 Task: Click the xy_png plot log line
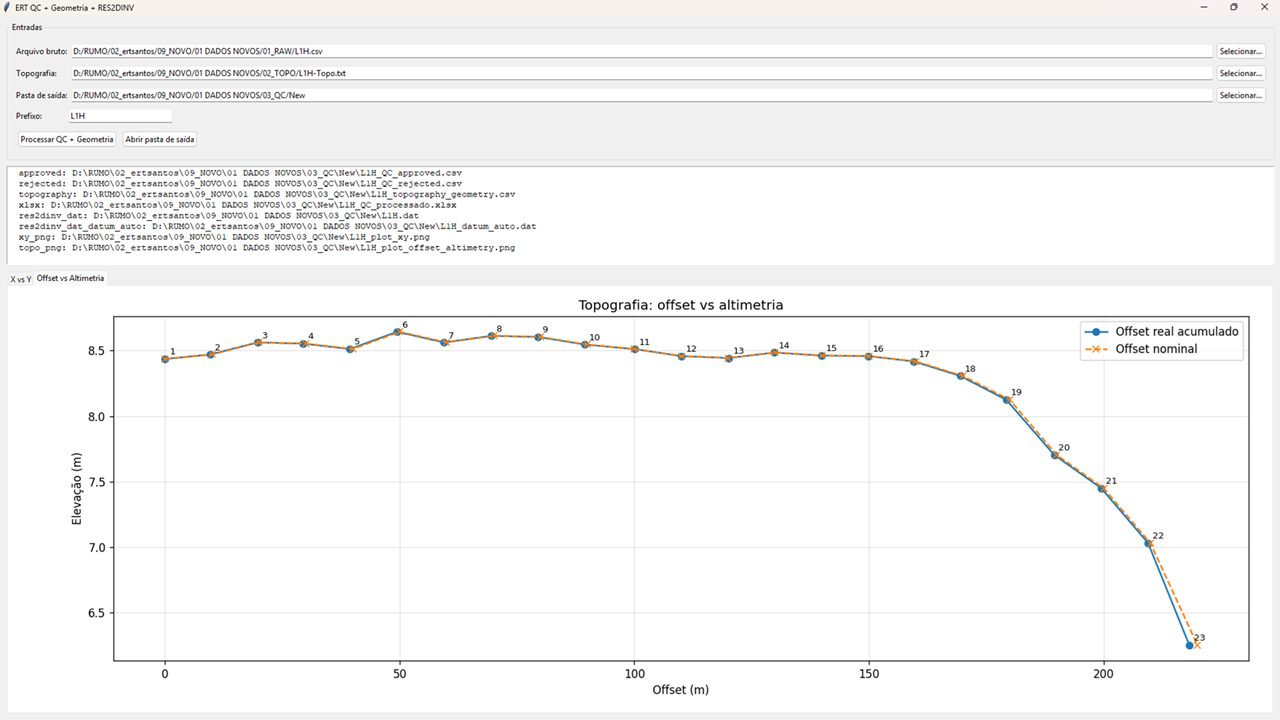(224, 236)
